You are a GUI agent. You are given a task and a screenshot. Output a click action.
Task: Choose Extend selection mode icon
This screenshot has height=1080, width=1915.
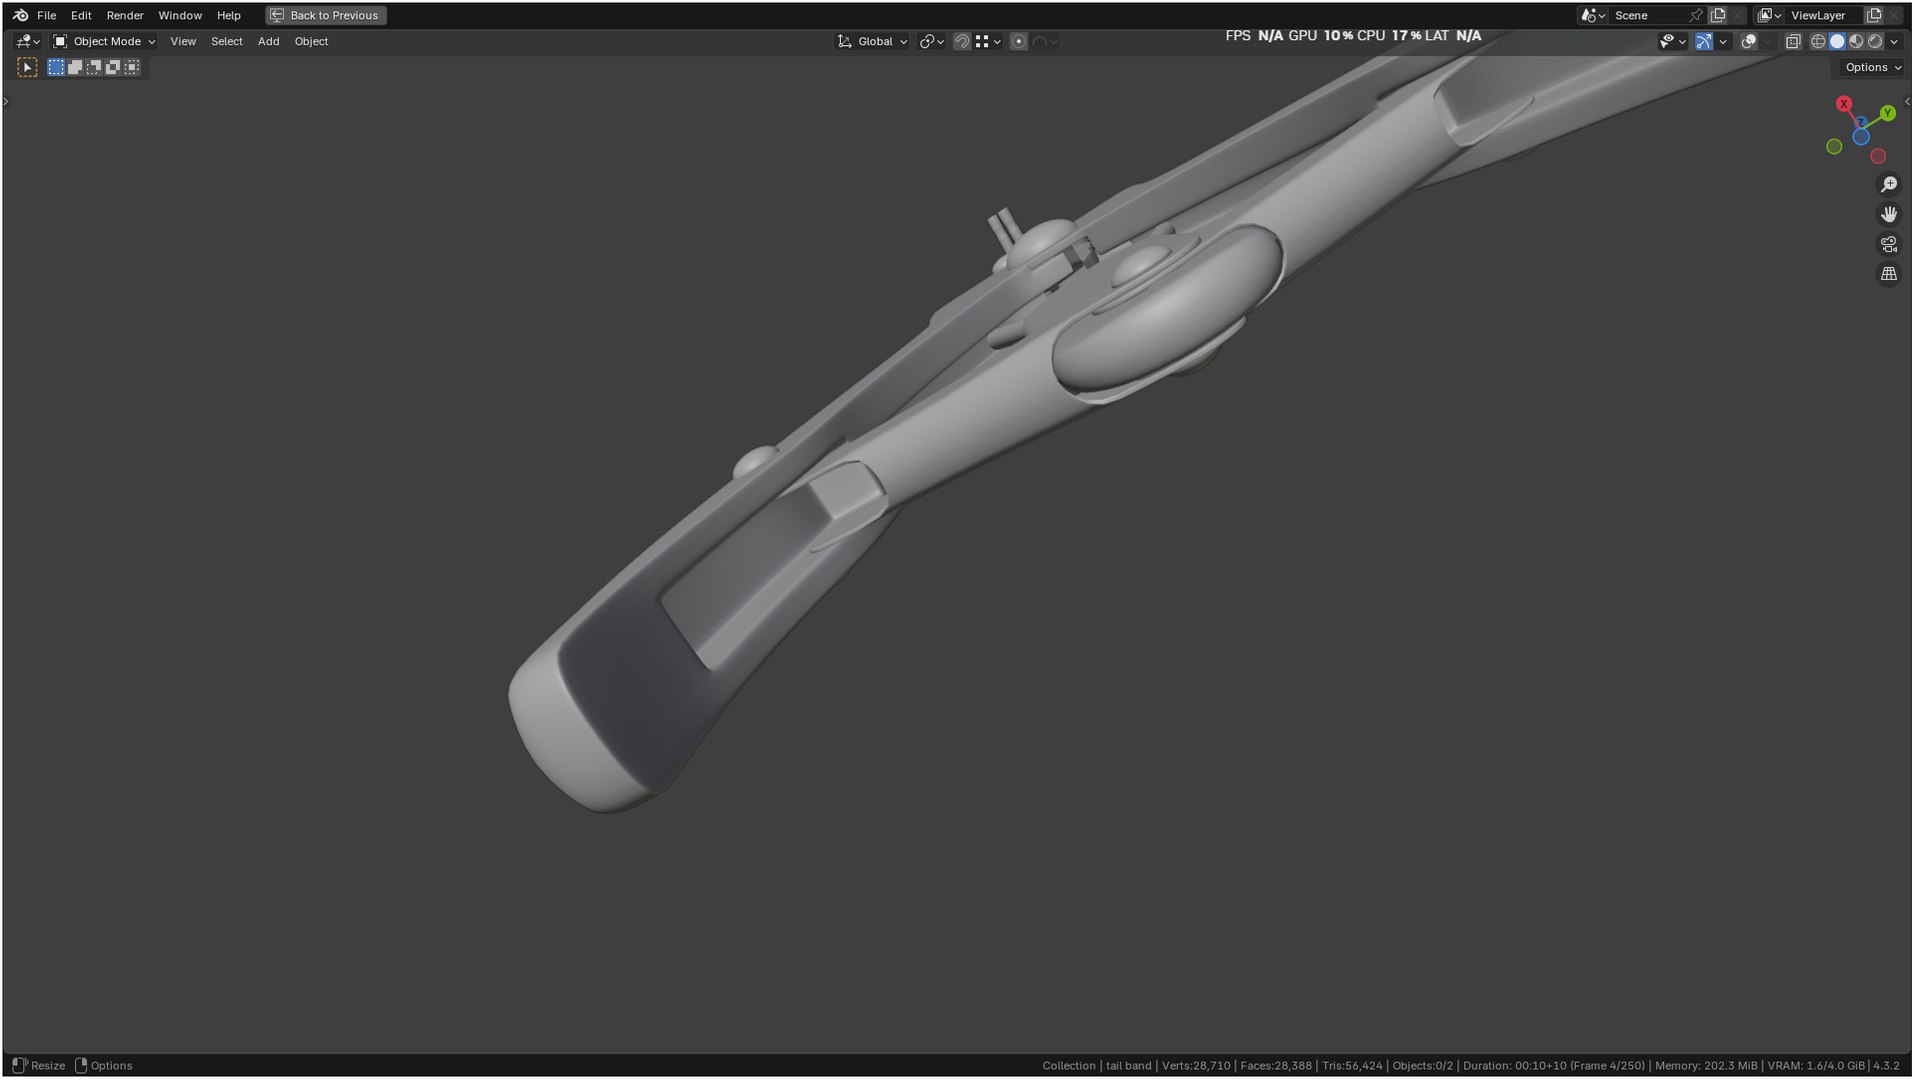(75, 67)
